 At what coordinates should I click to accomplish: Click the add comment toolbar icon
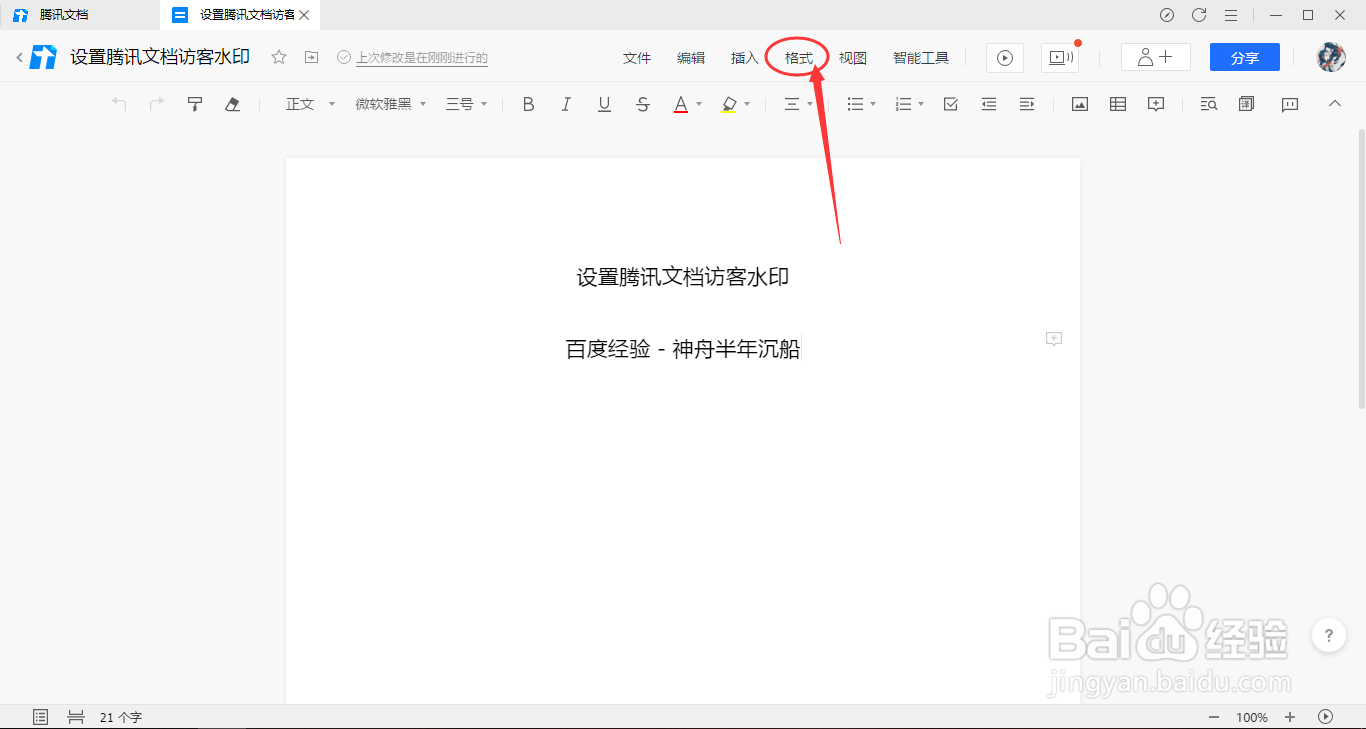pos(1156,104)
